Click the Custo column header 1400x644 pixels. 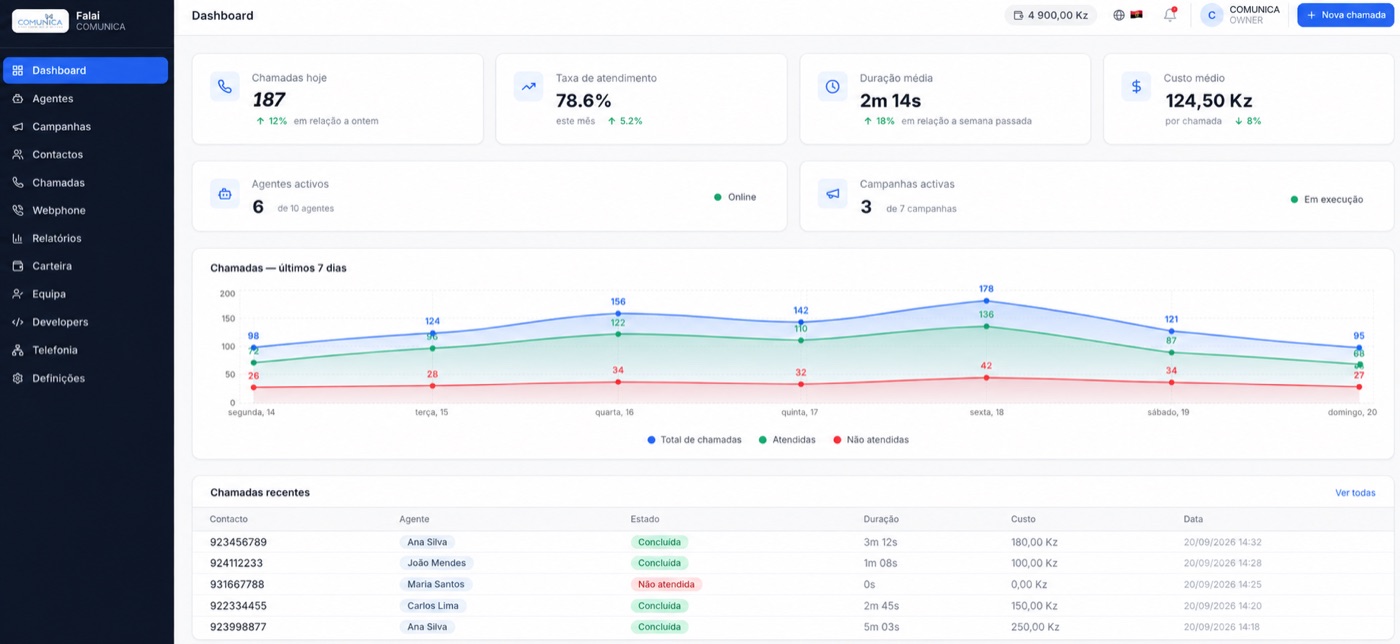(x=1024, y=519)
